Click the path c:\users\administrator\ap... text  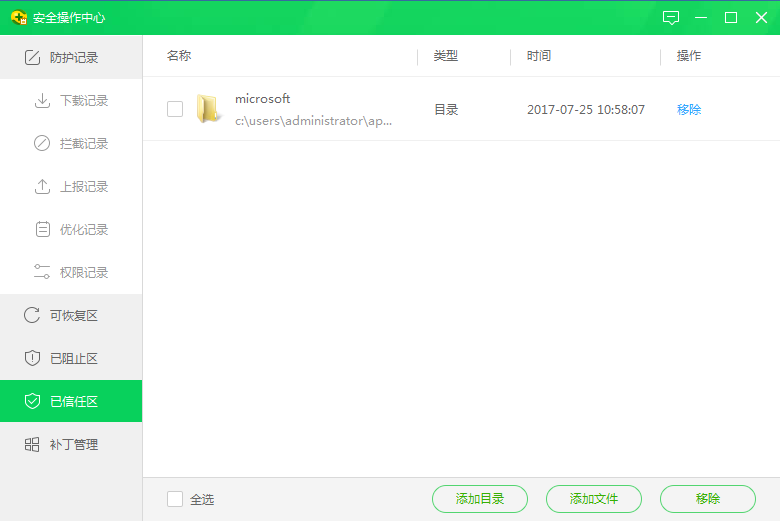click(x=313, y=121)
